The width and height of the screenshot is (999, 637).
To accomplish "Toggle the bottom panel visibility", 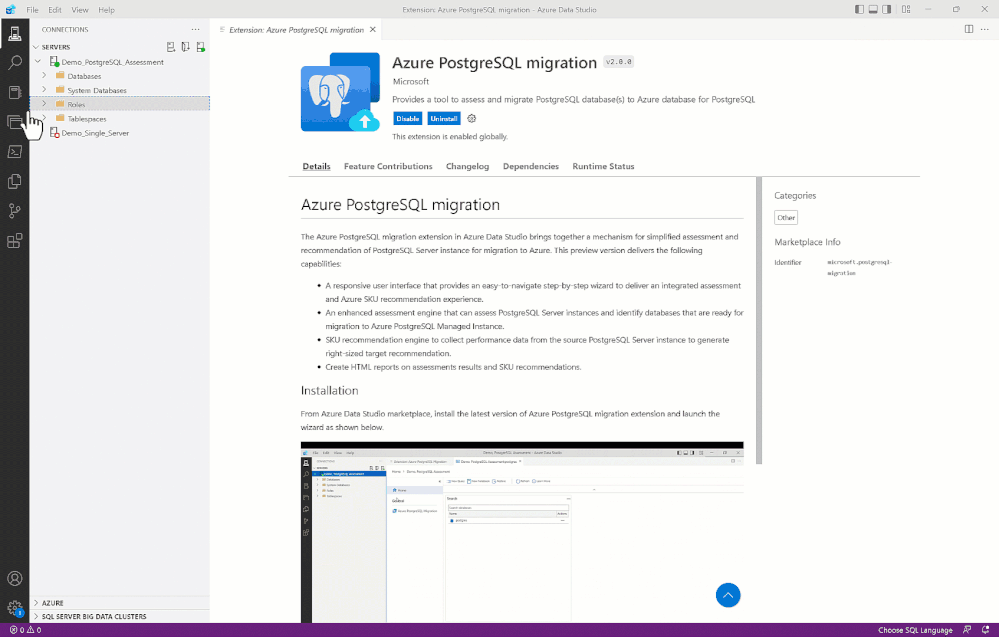I will click(x=873, y=10).
